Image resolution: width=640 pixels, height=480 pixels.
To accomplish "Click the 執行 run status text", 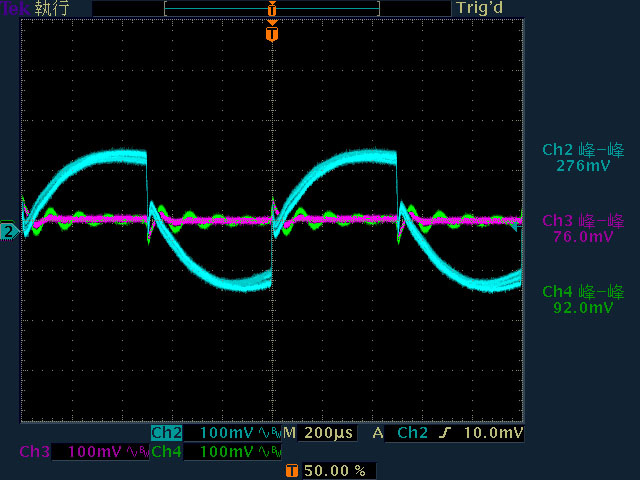I will (x=52, y=8).
